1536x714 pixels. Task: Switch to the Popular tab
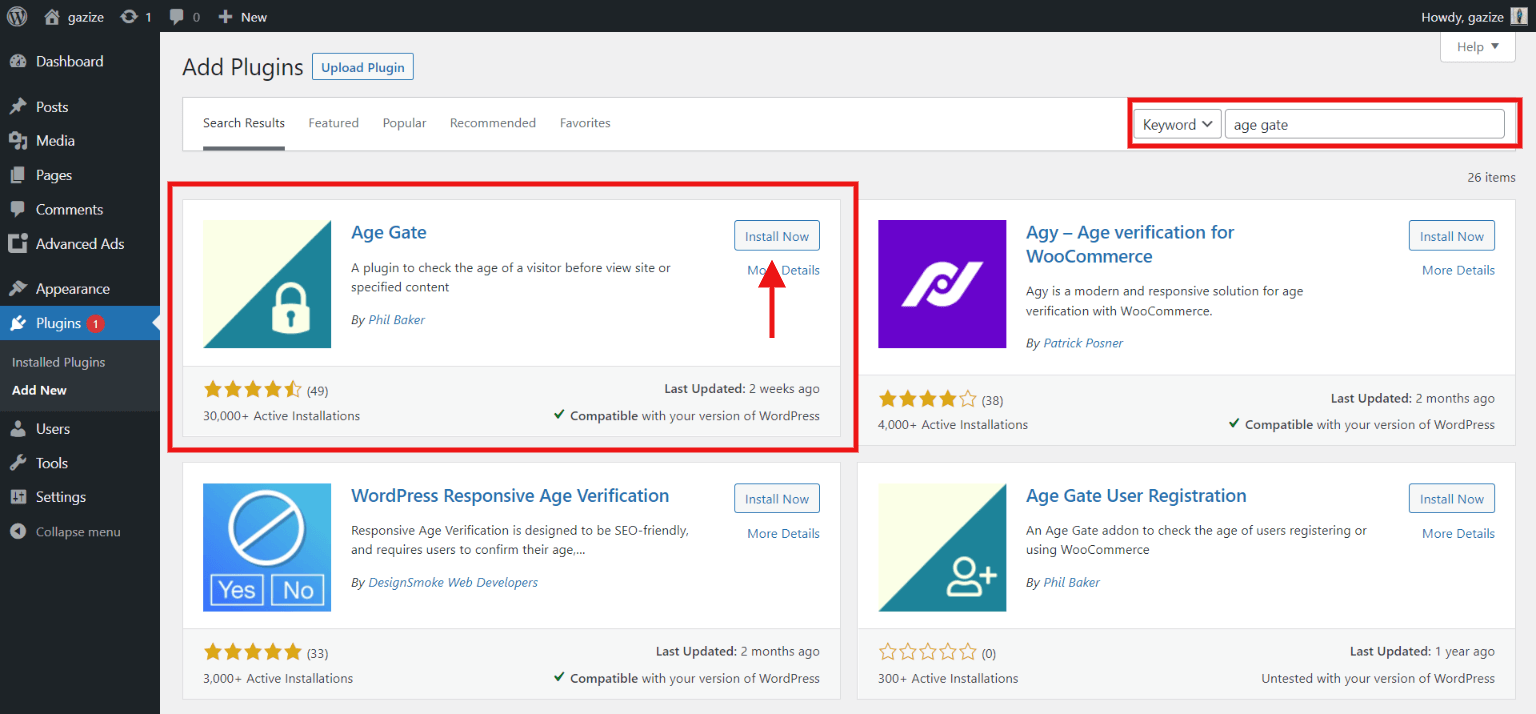coord(404,123)
